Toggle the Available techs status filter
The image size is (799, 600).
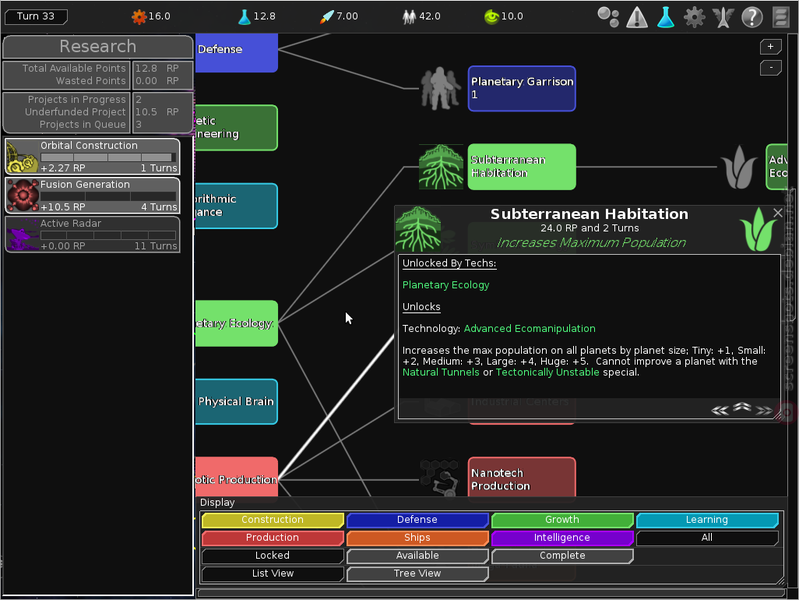[x=417, y=556]
